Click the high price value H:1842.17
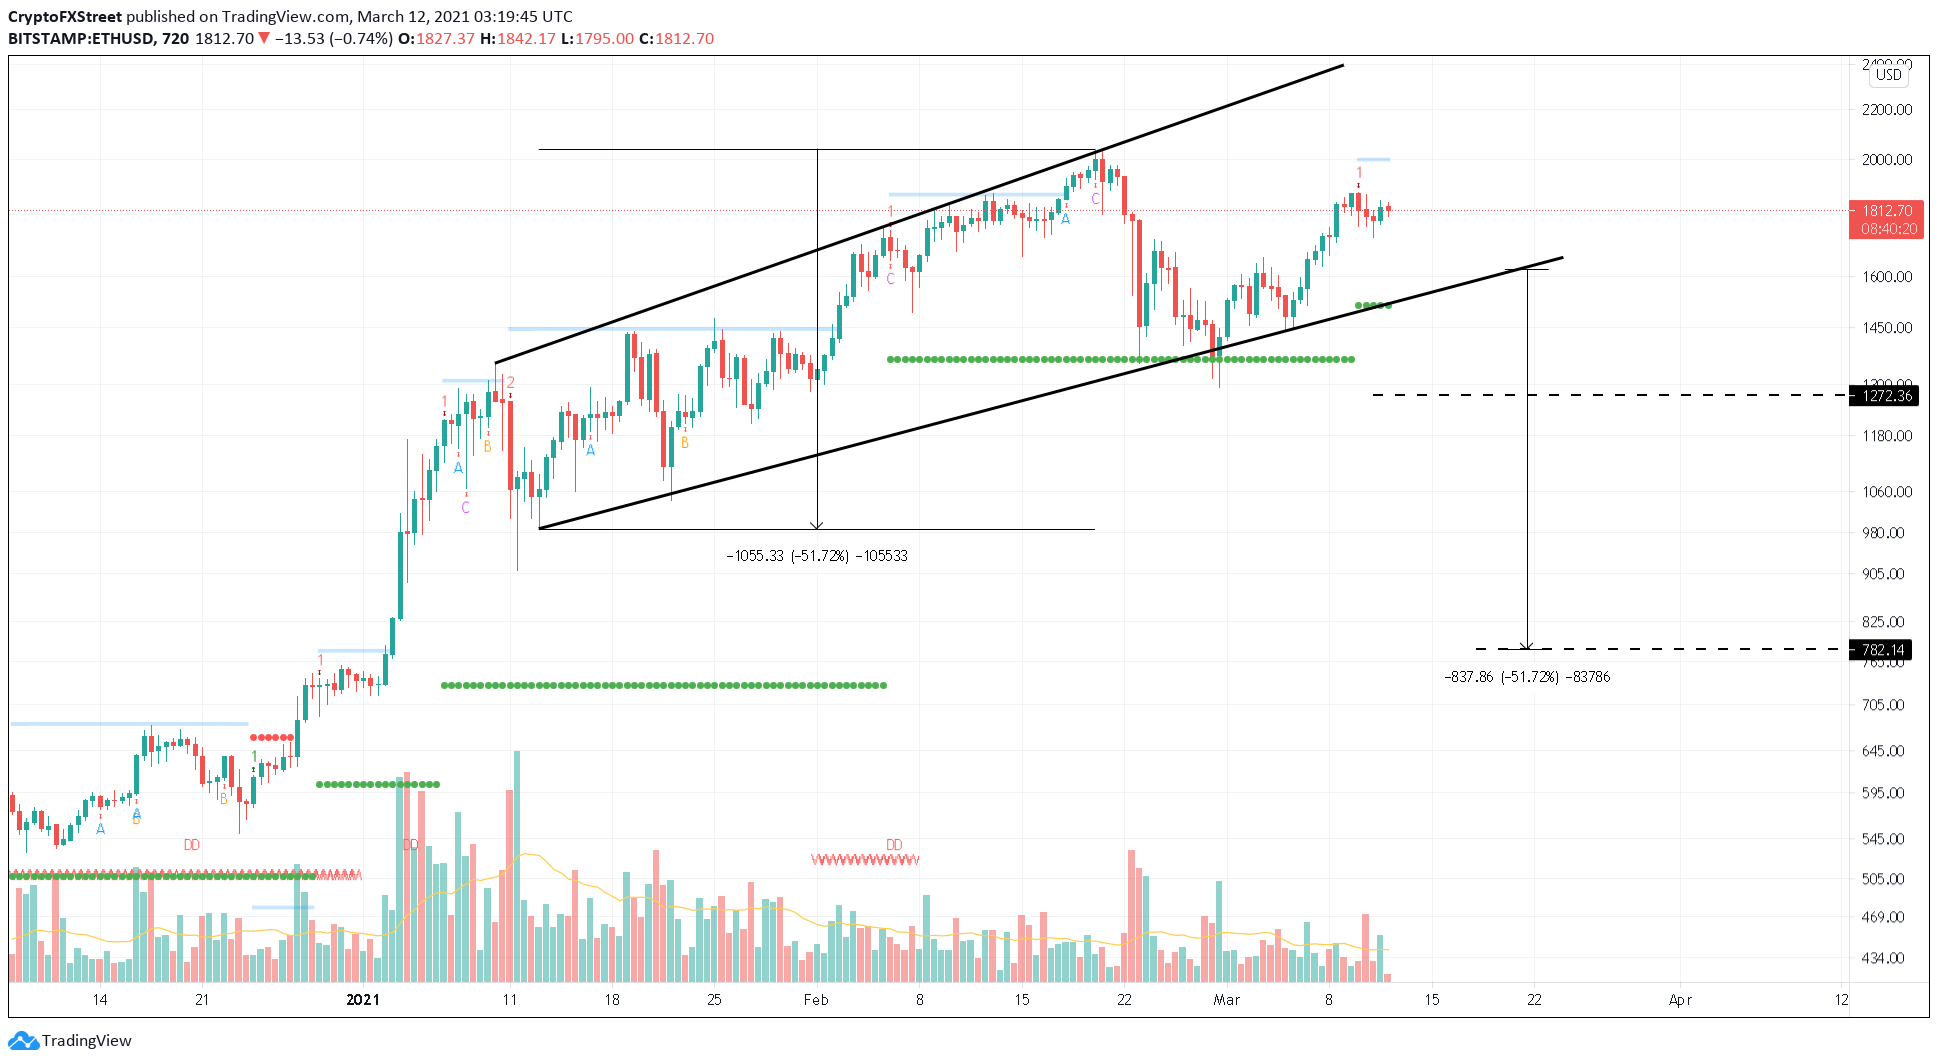1938x1064 pixels. pyautogui.click(x=517, y=39)
